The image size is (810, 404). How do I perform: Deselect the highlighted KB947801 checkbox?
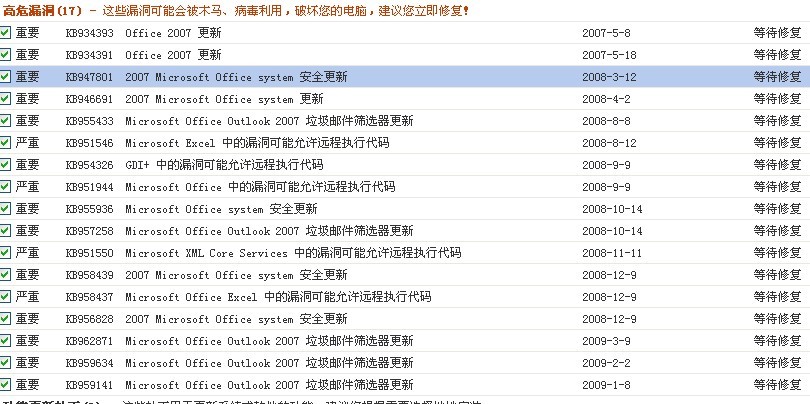tap(5, 77)
